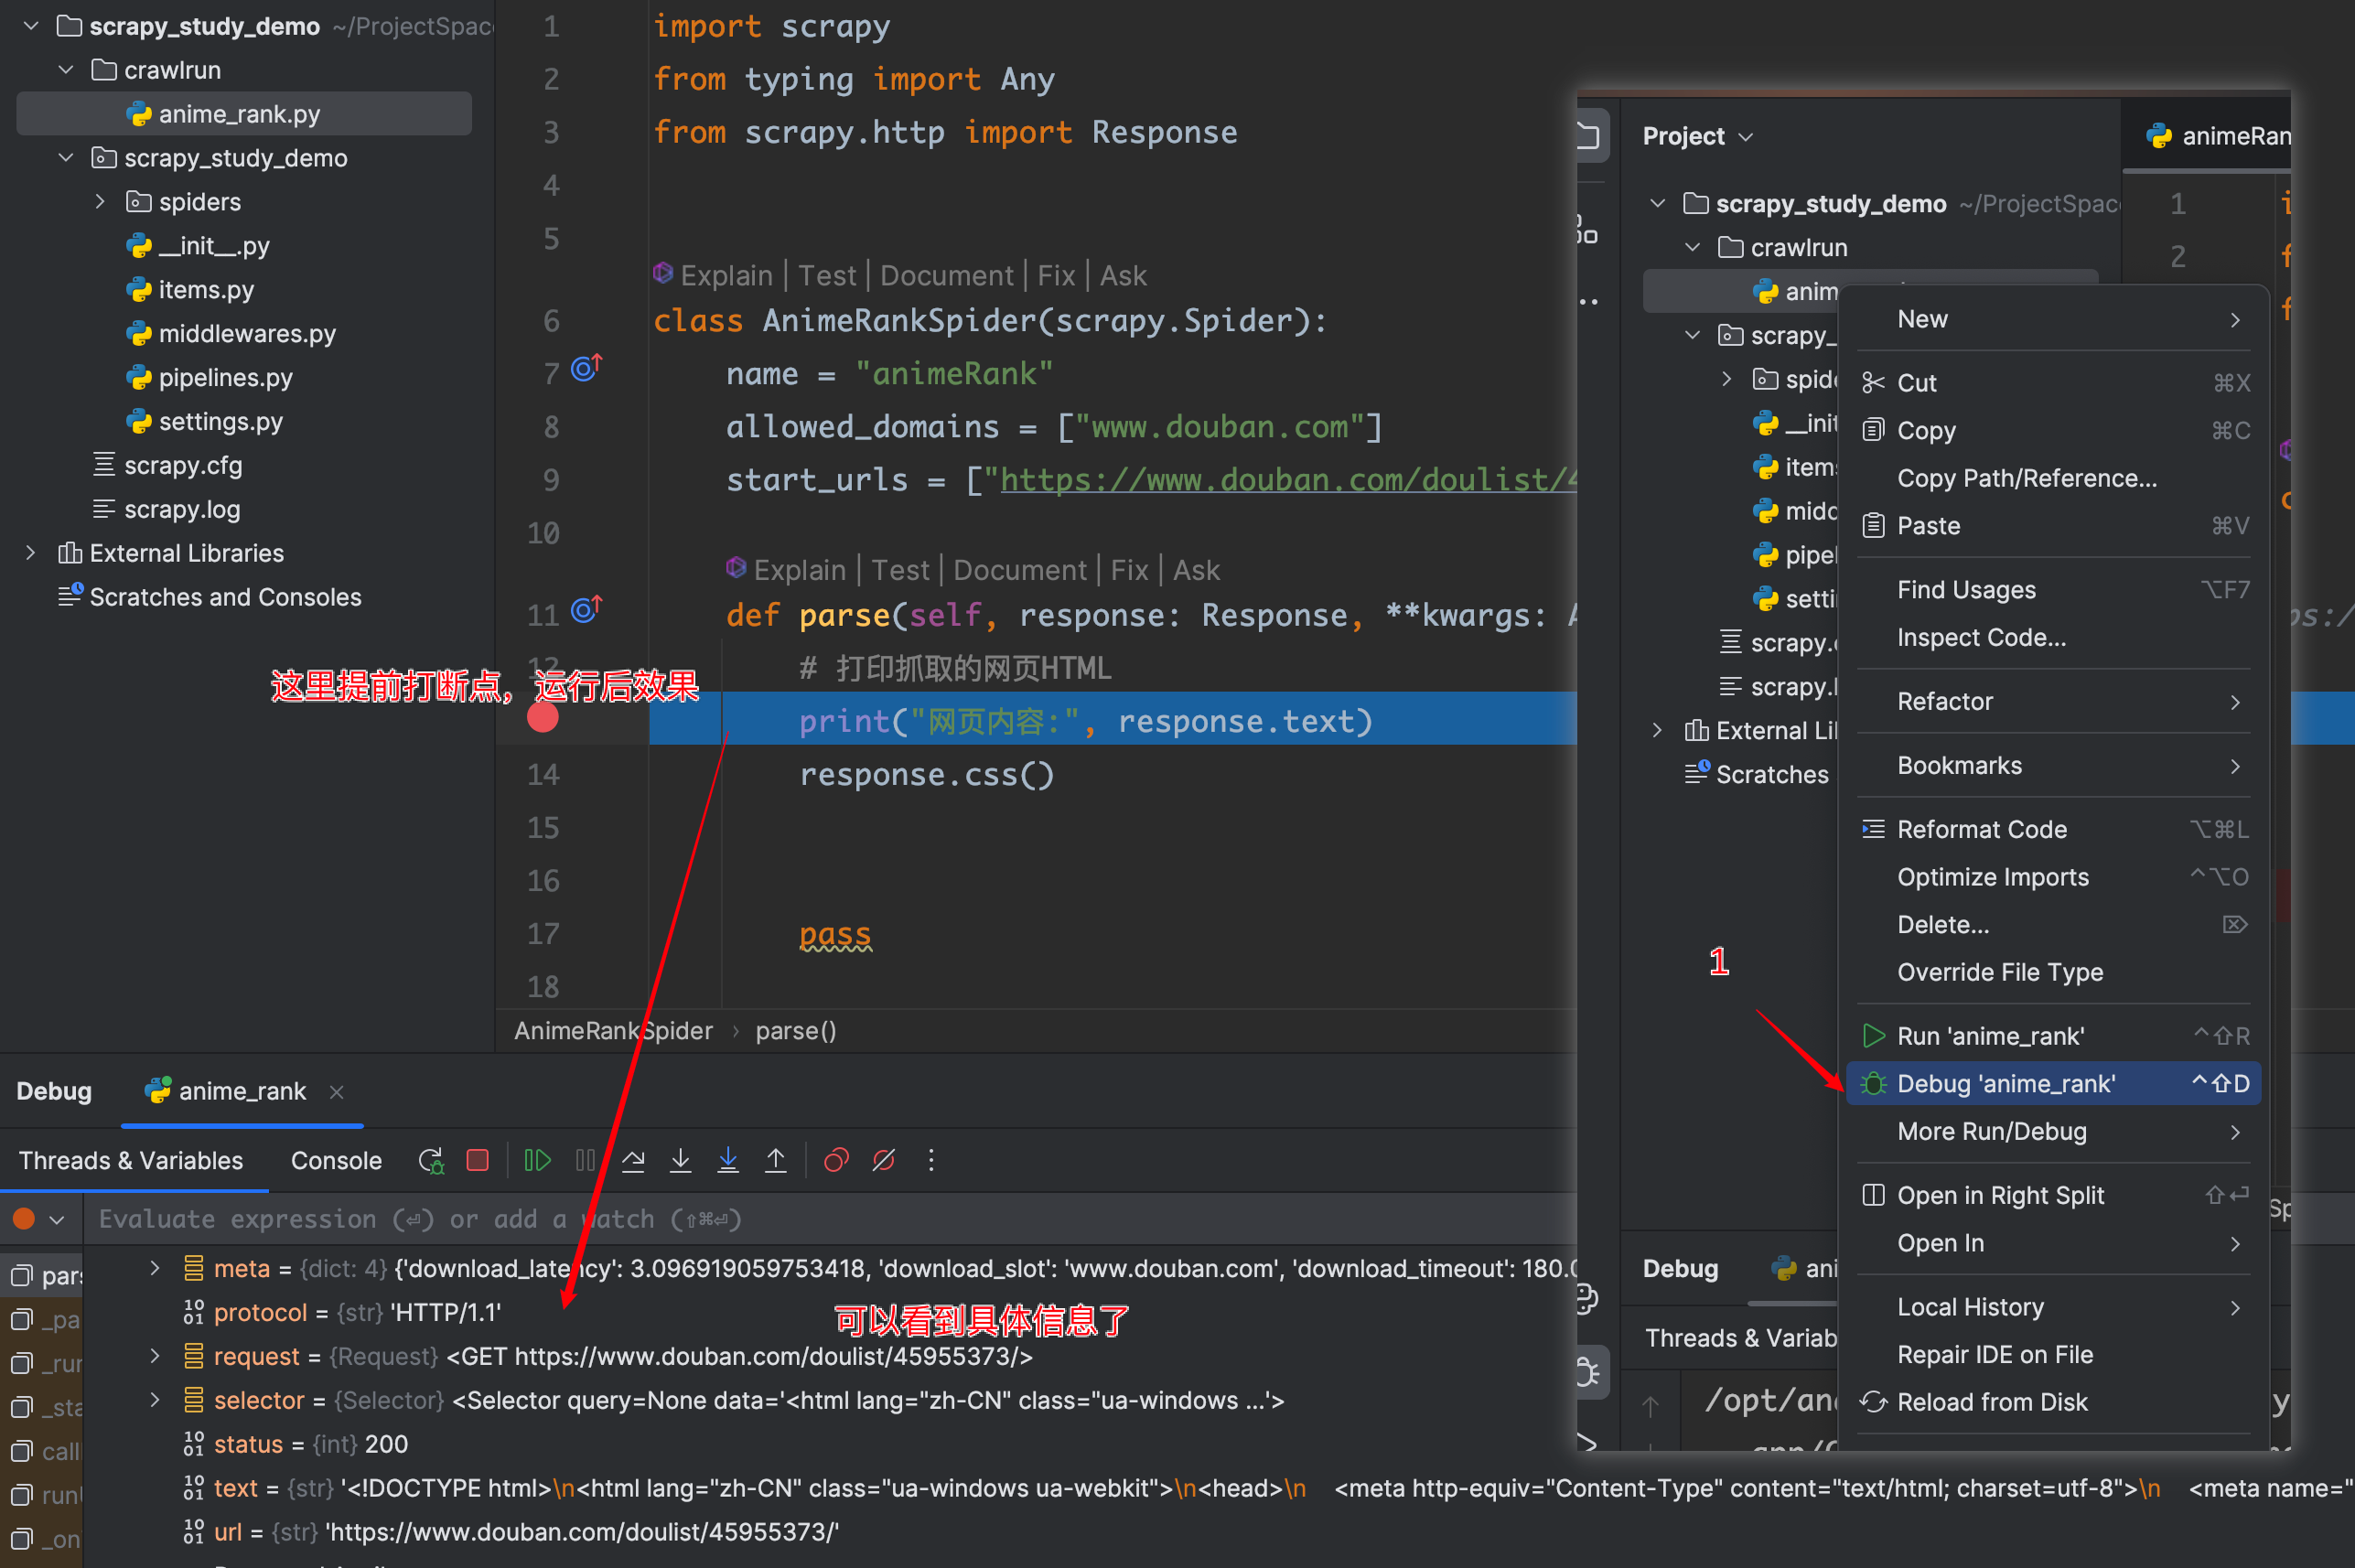Expand the spiders folder
The image size is (2355, 1568).
[x=100, y=202]
